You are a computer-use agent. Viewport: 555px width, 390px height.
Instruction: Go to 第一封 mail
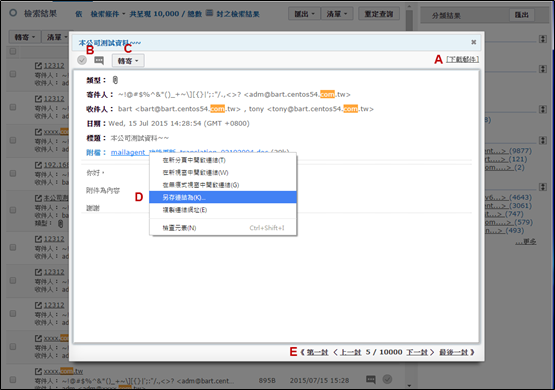pyautogui.click(x=317, y=352)
